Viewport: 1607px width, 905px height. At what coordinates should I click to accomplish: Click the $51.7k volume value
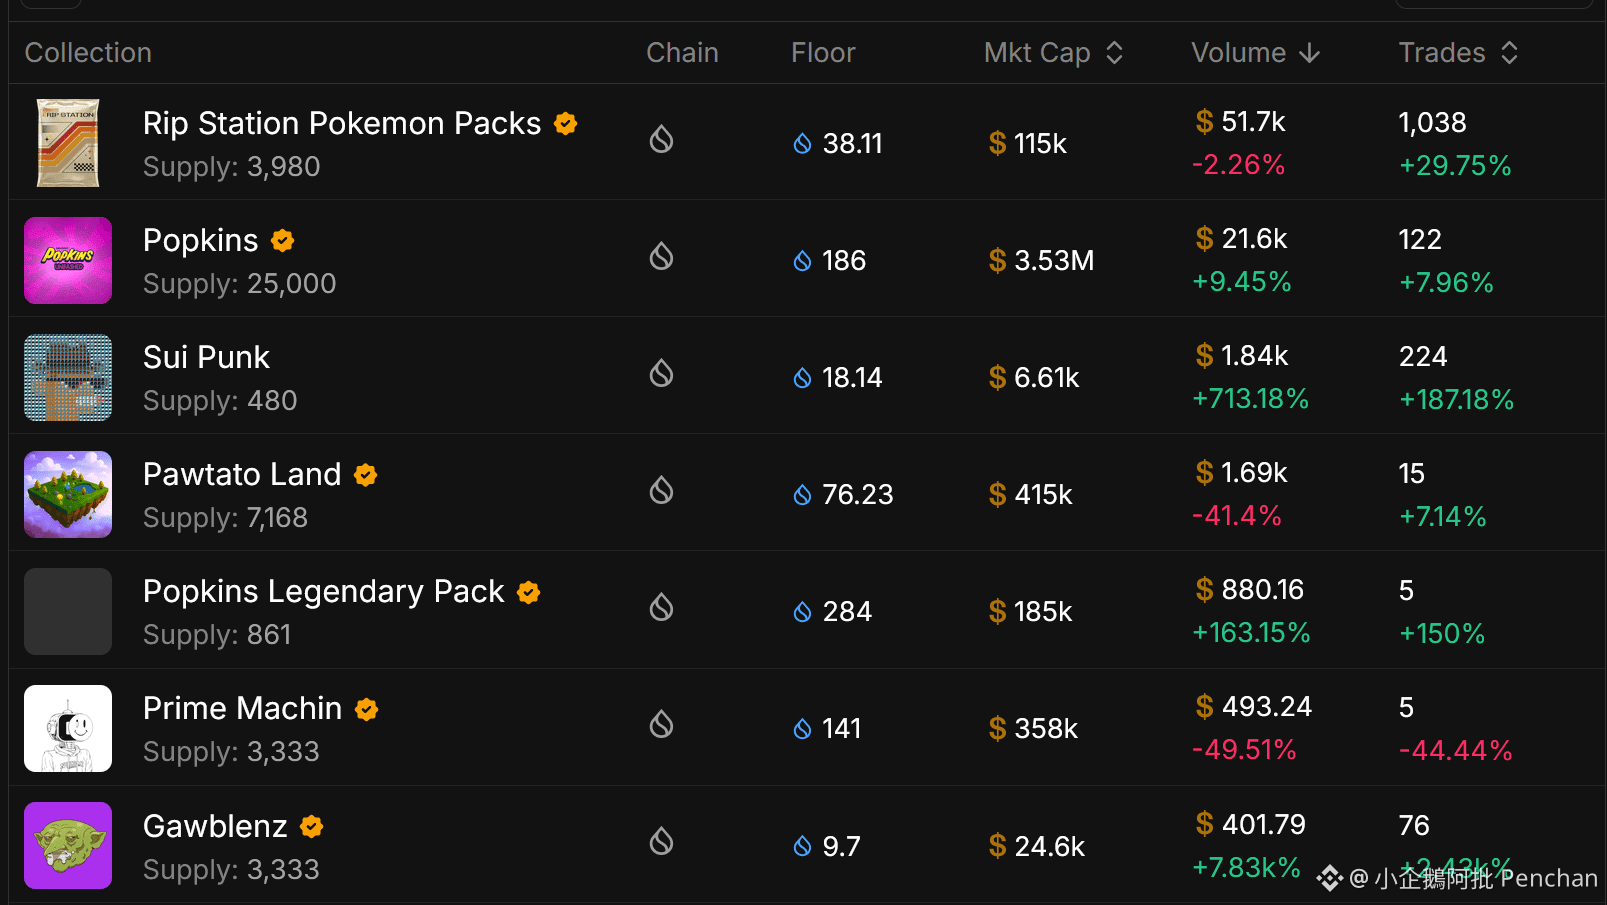pyautogui.click(x=1240, y=122)
